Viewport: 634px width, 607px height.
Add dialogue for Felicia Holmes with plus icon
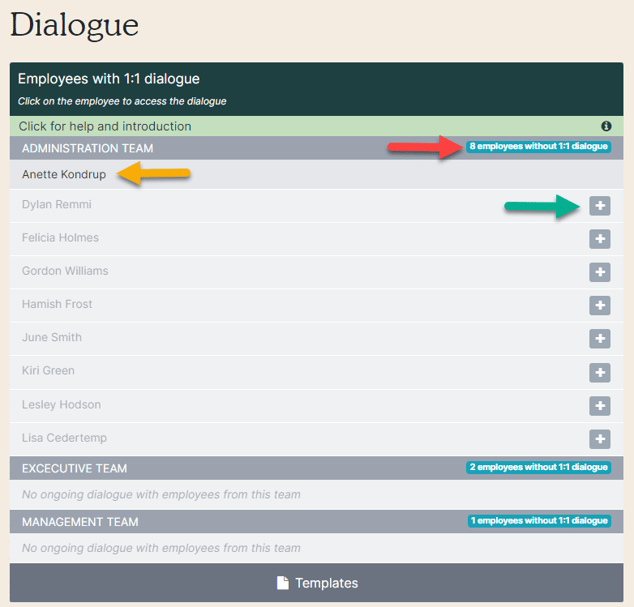click(x=600, y=239)
